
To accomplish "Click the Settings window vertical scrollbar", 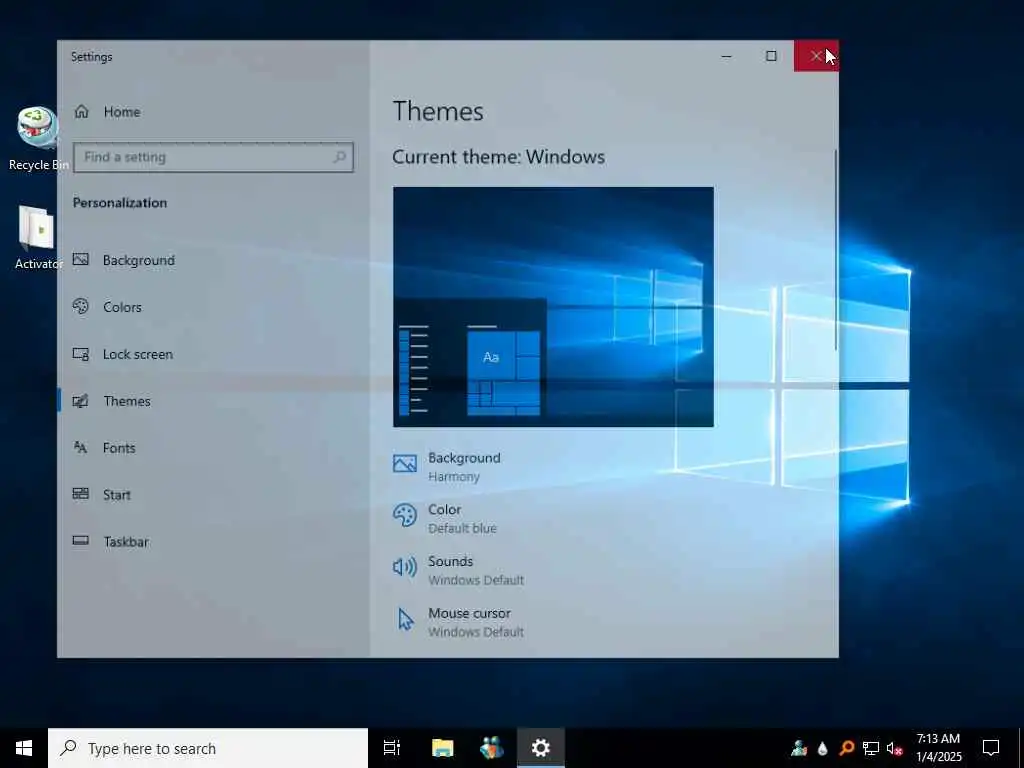I will [835, 250].
